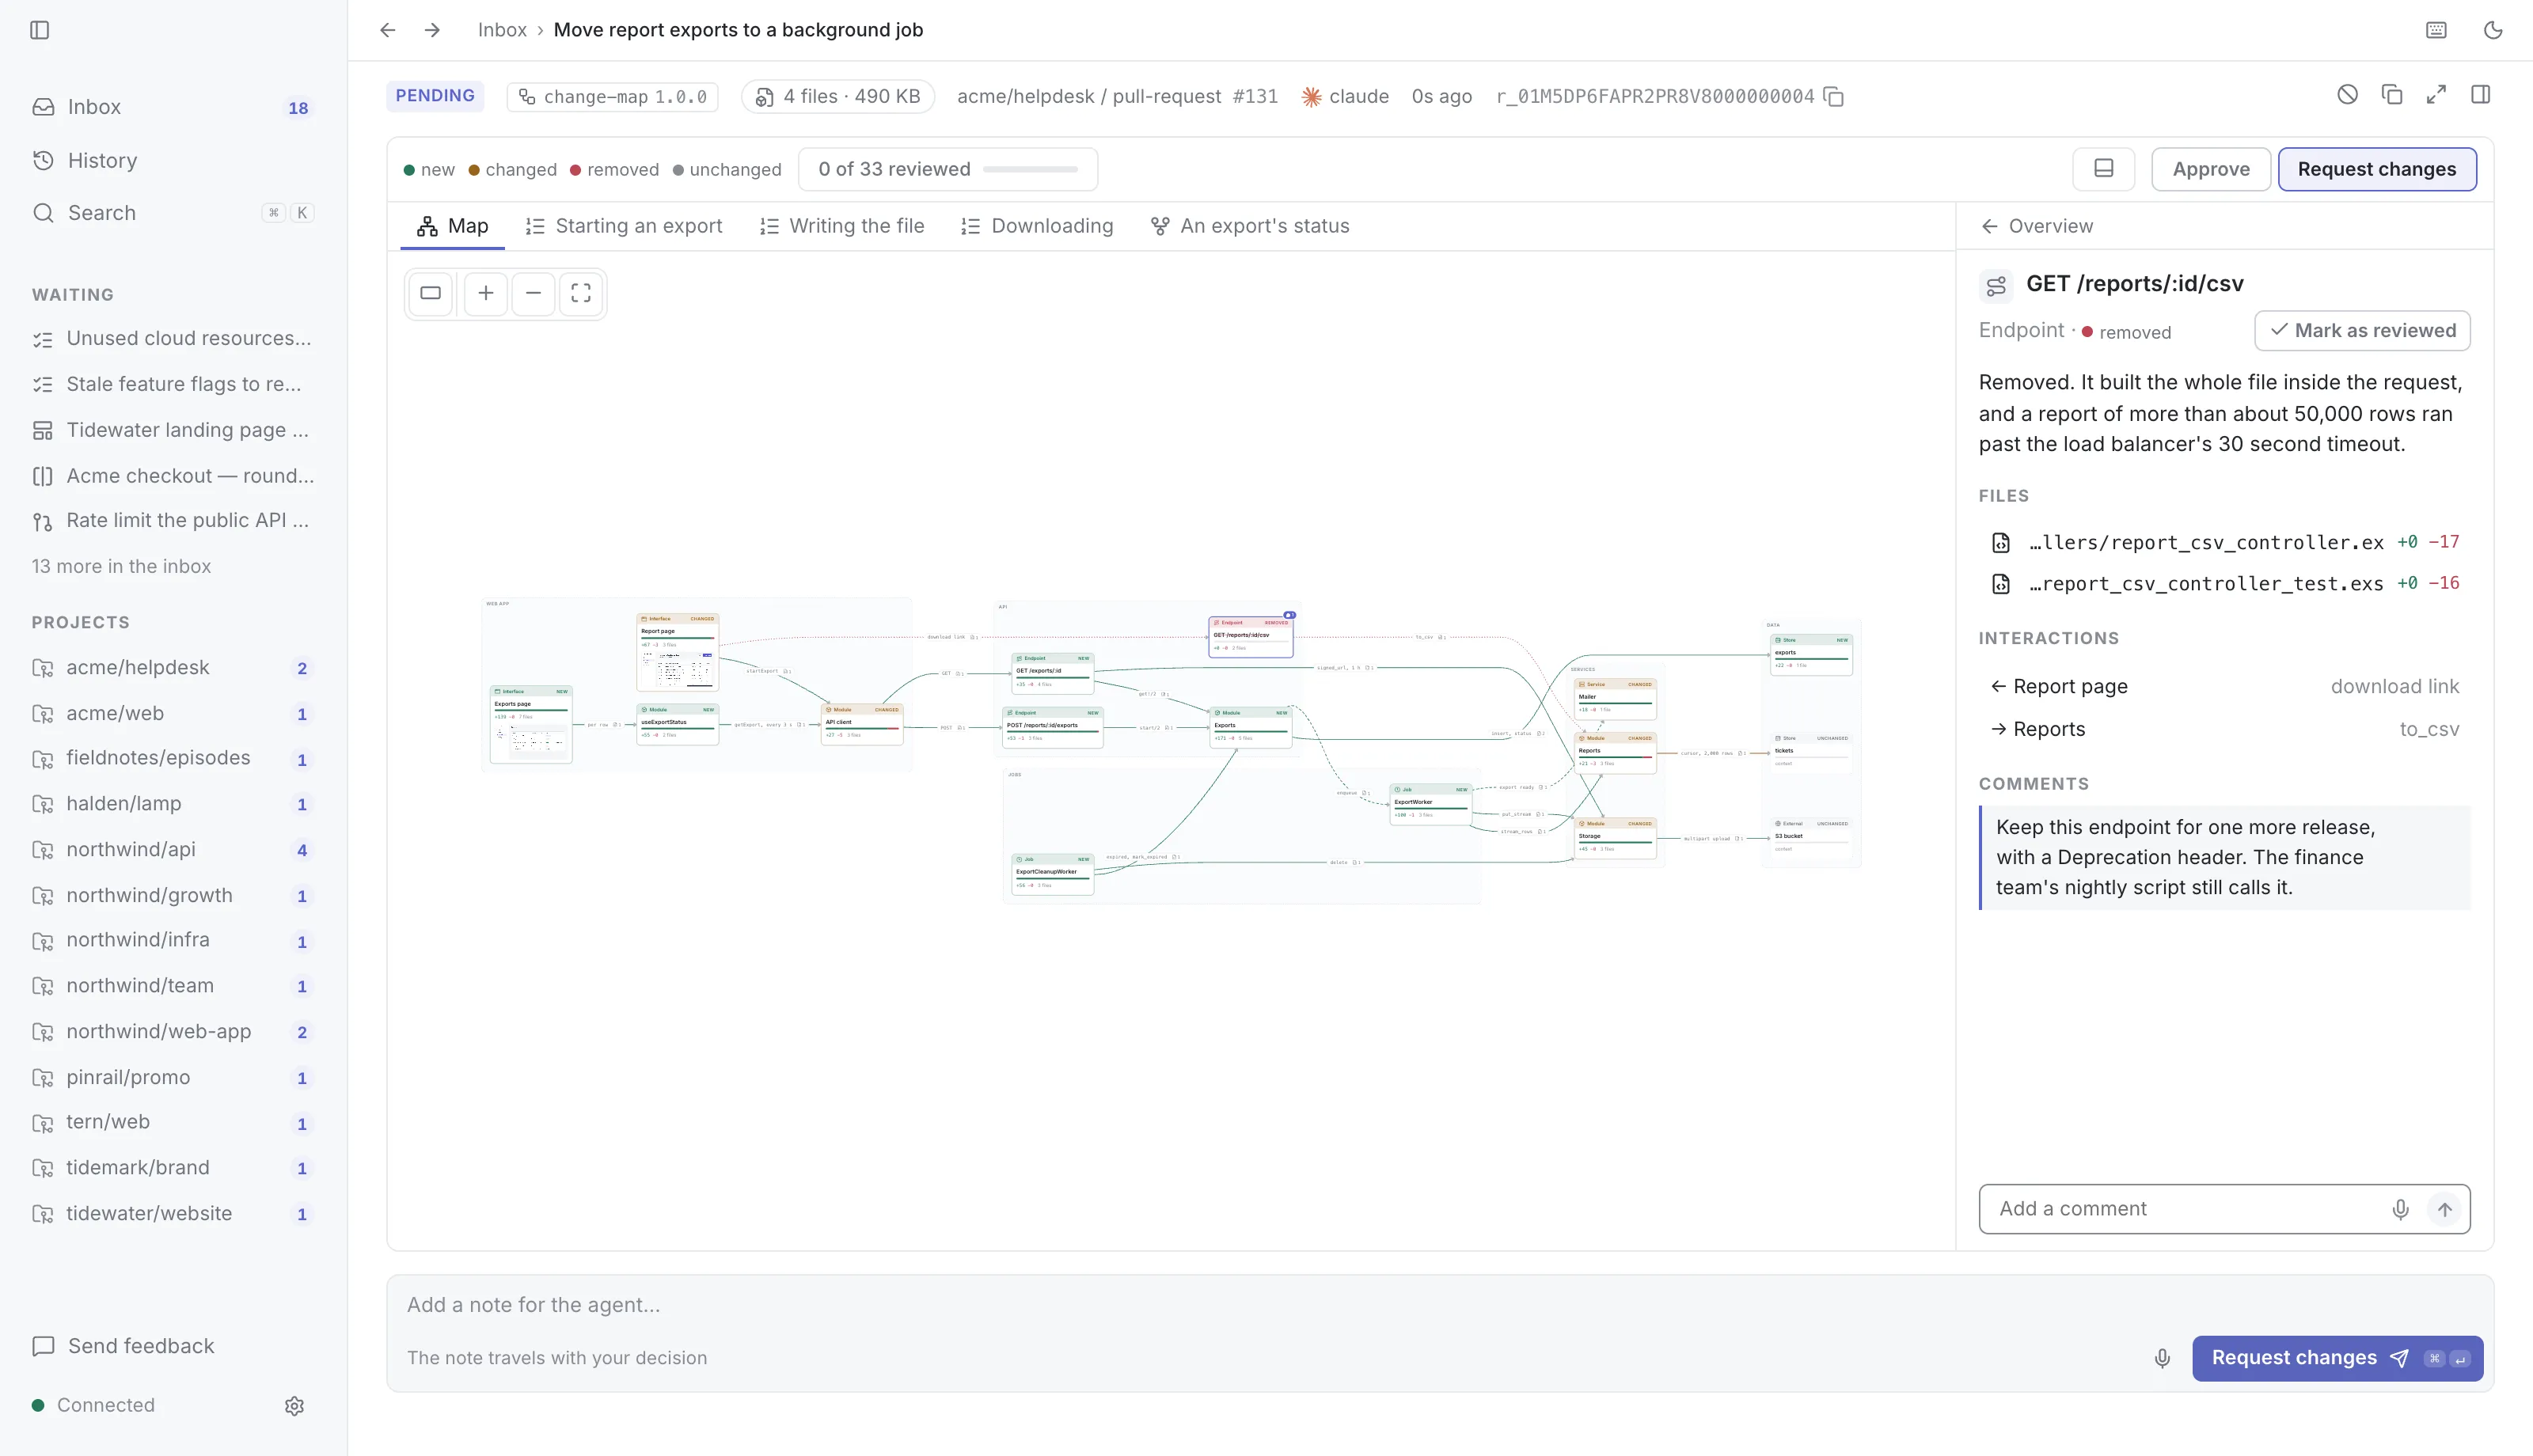
Task: Click the duplicate copy icon in header
Action: click(x=2392, y=95)
